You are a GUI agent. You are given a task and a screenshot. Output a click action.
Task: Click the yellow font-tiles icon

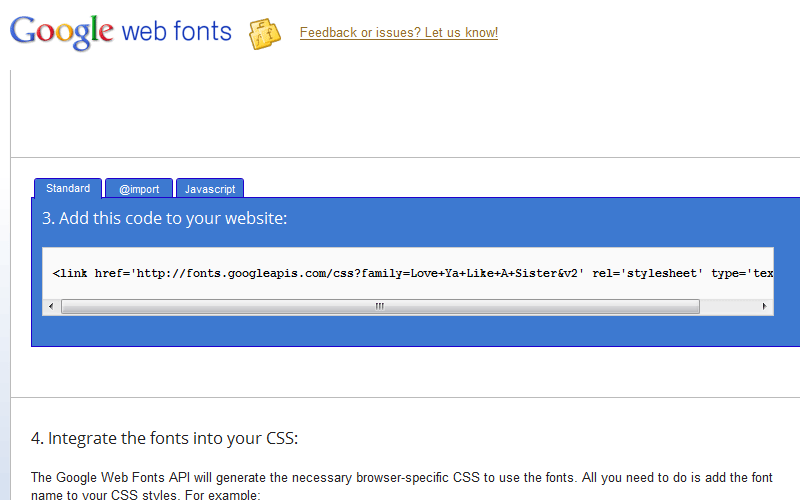[265, 34]
